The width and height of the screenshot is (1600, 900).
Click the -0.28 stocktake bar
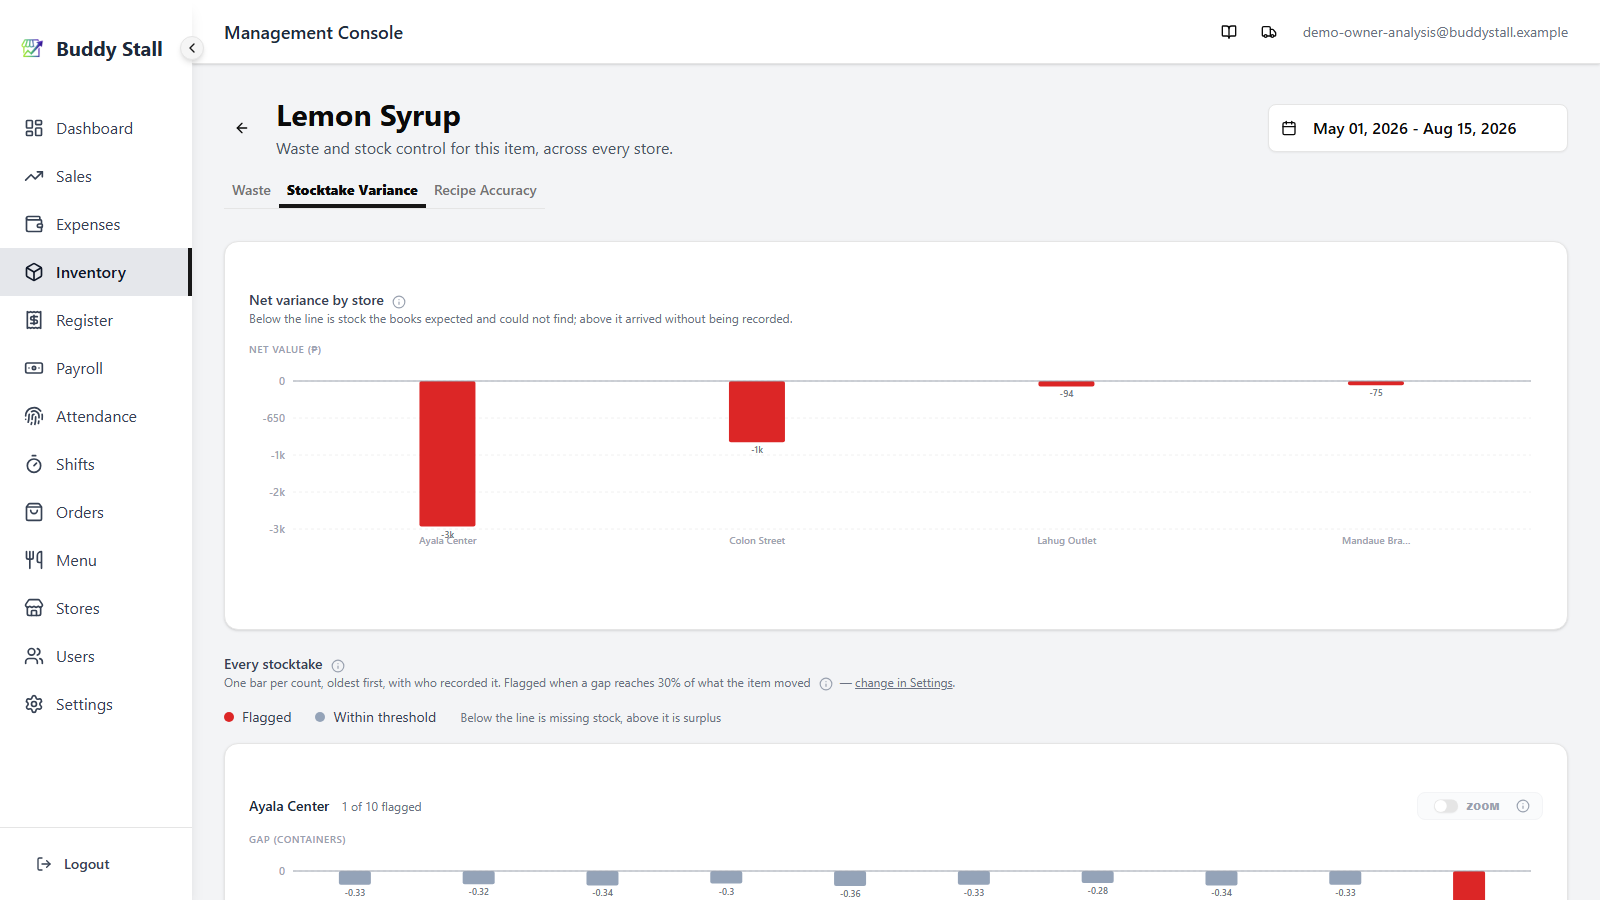click(x=1097, y=877)
